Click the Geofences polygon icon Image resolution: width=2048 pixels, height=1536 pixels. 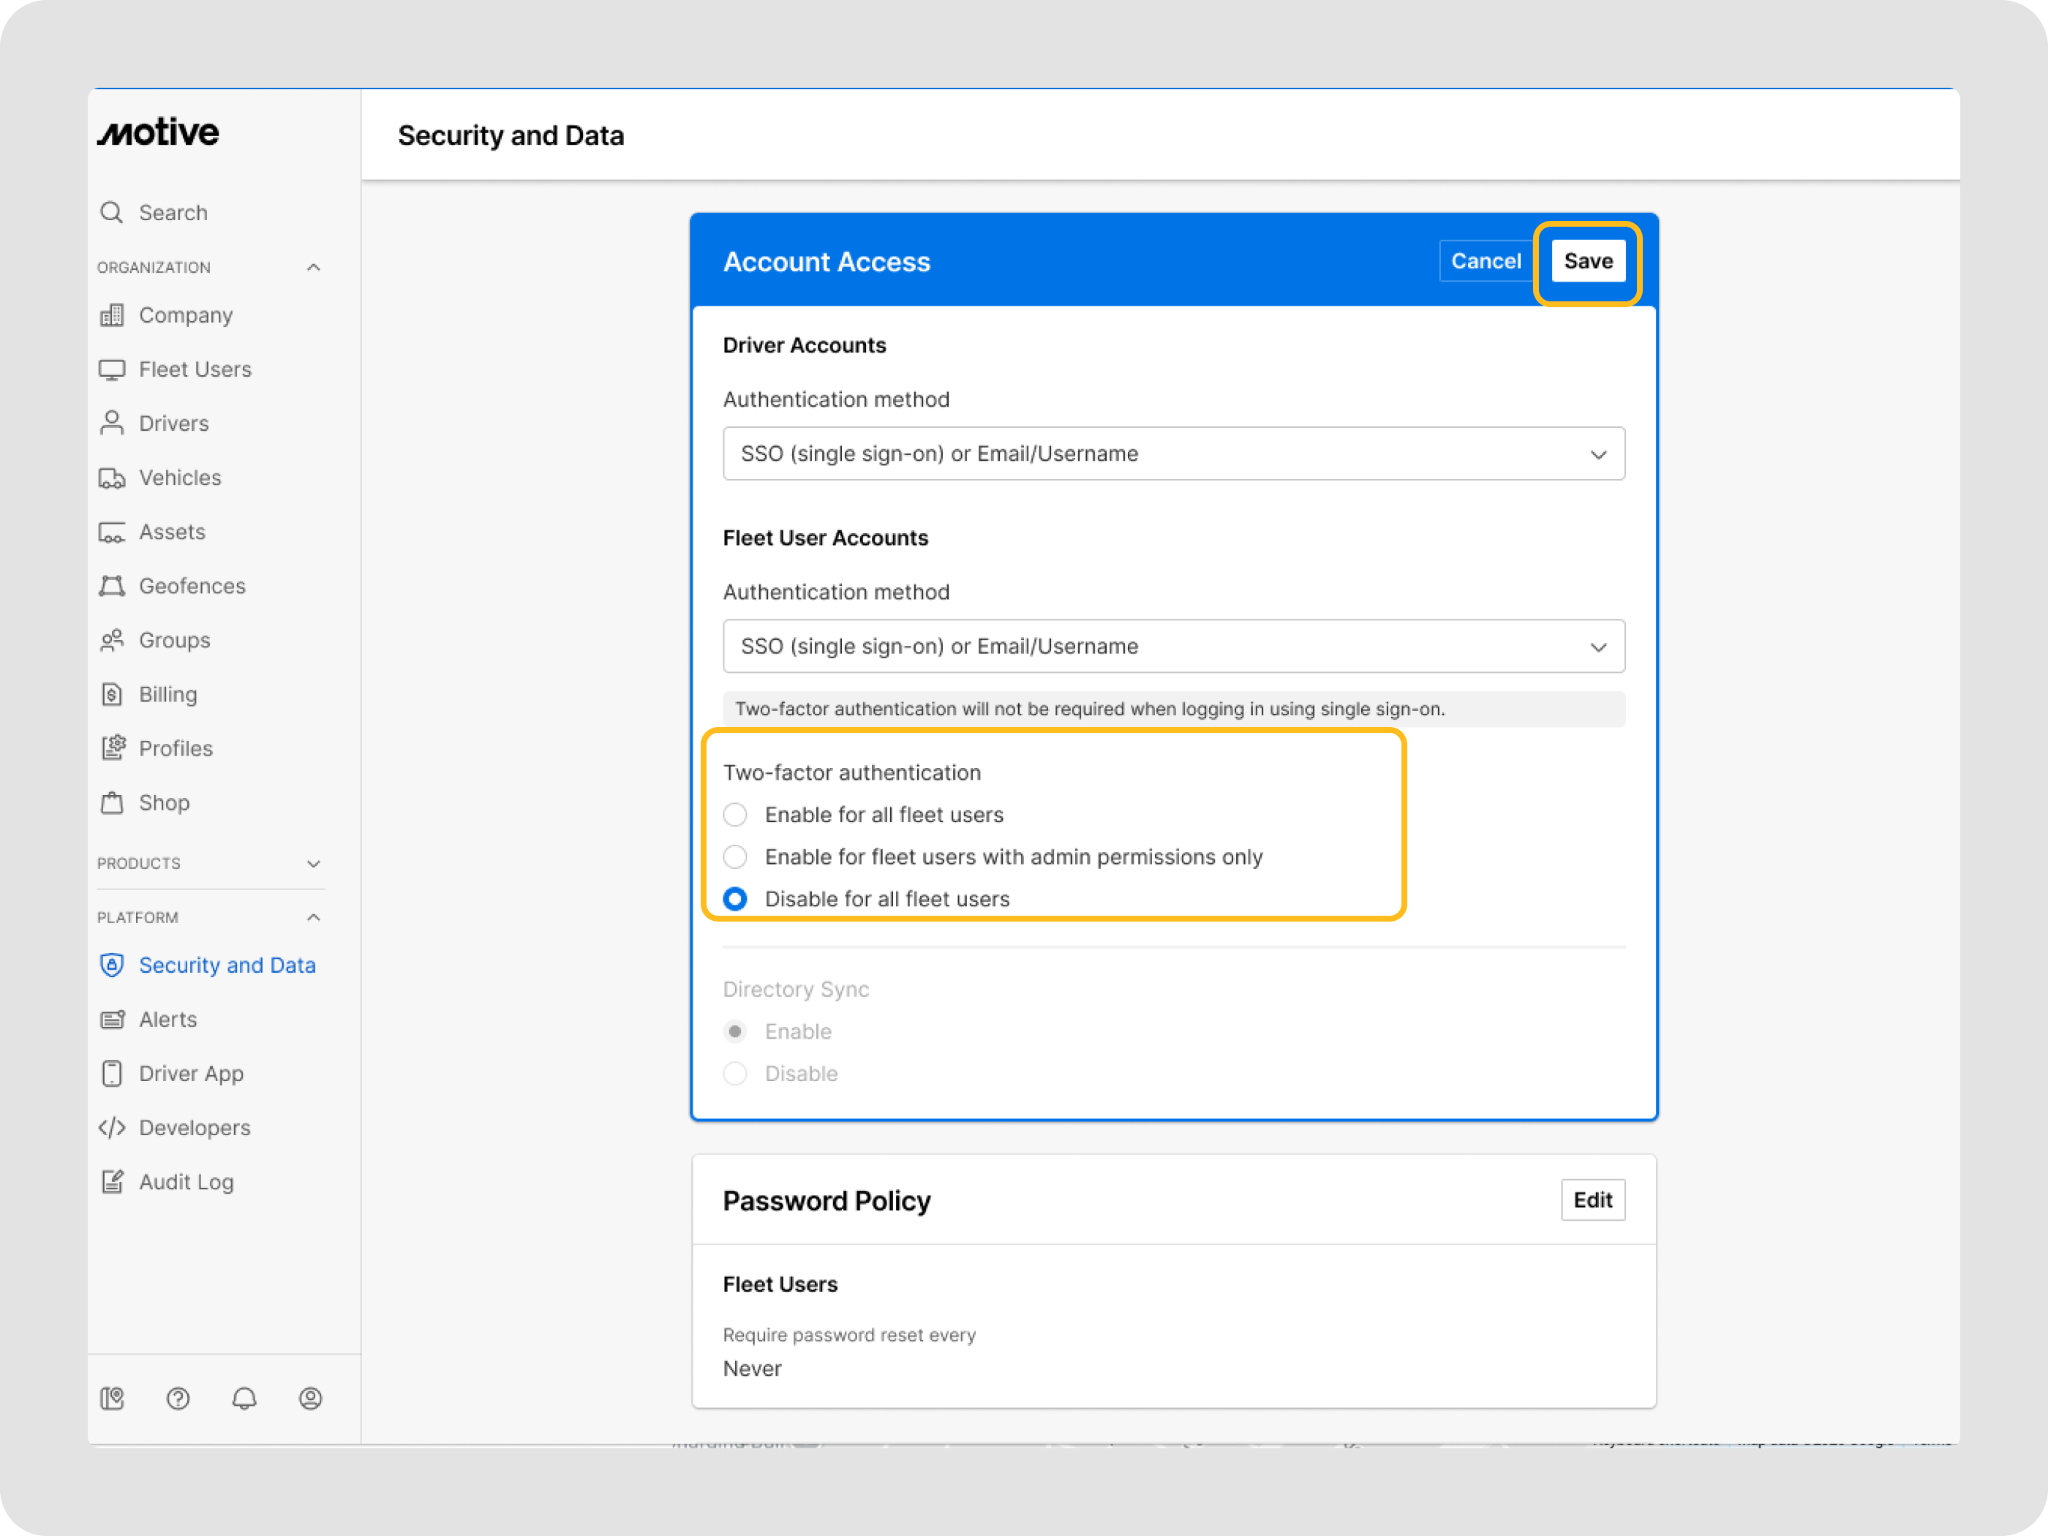coord(112,586)
